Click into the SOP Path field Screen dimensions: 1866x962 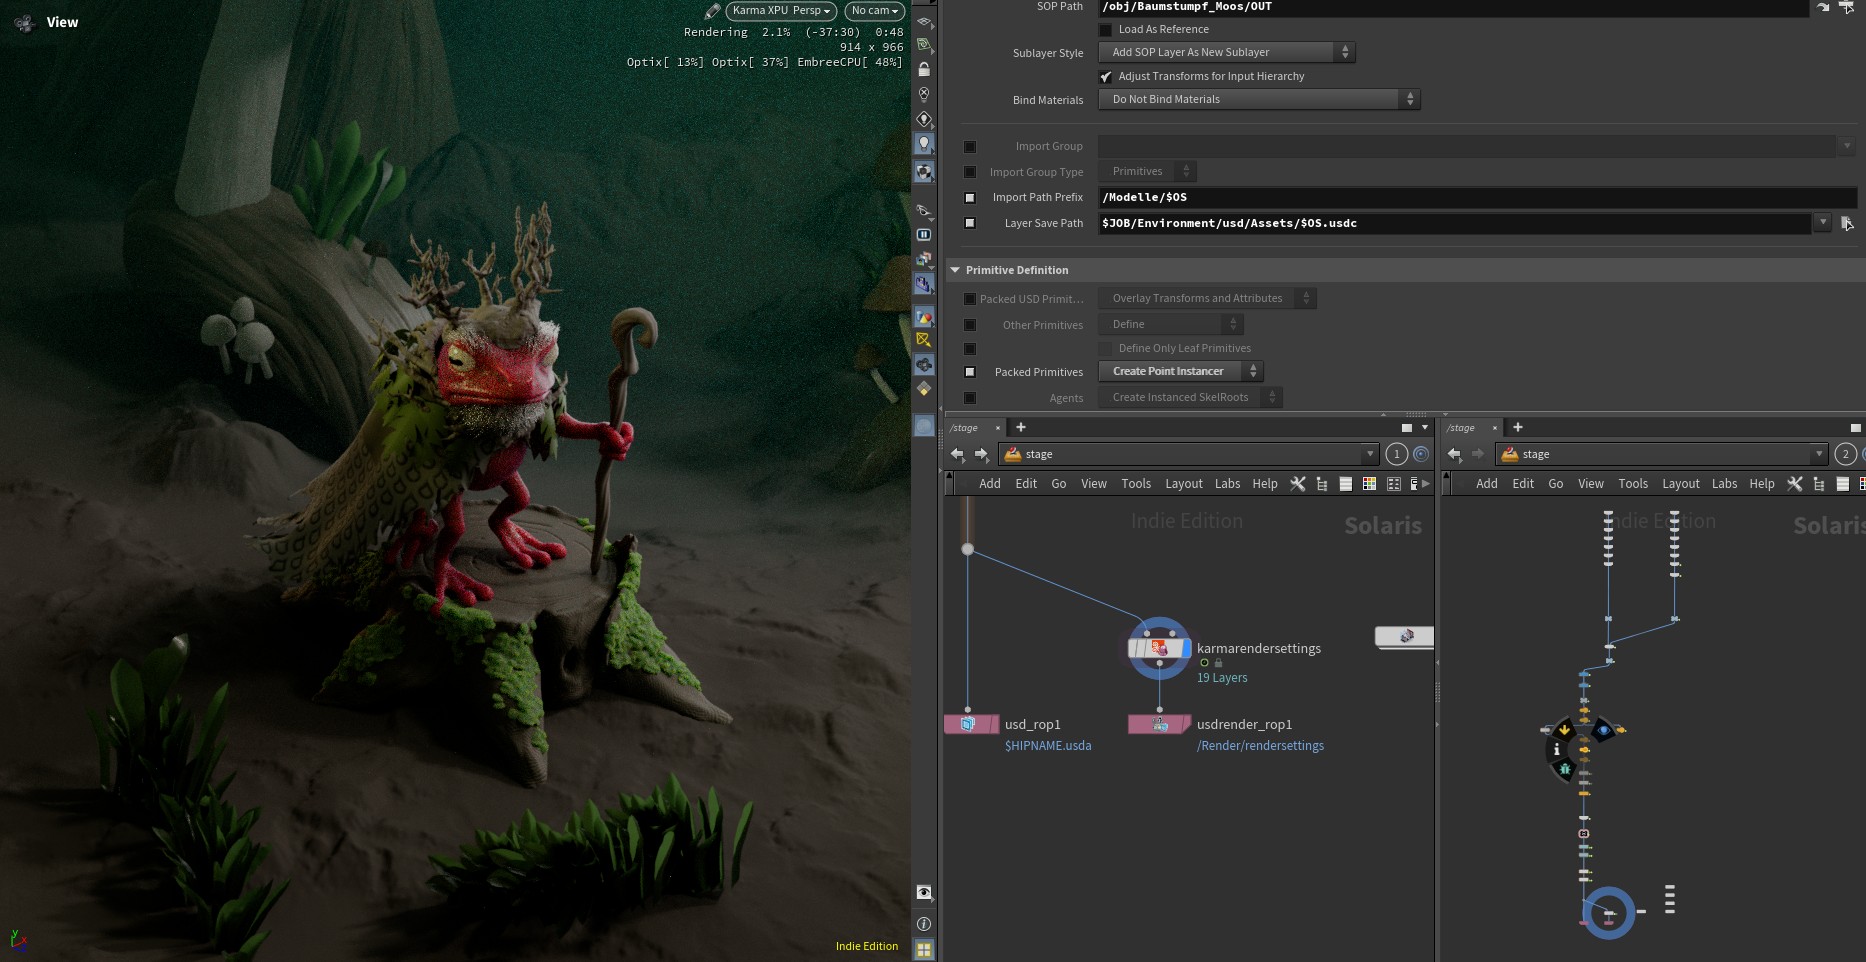pyautogui.click(x=1453, y=7)
